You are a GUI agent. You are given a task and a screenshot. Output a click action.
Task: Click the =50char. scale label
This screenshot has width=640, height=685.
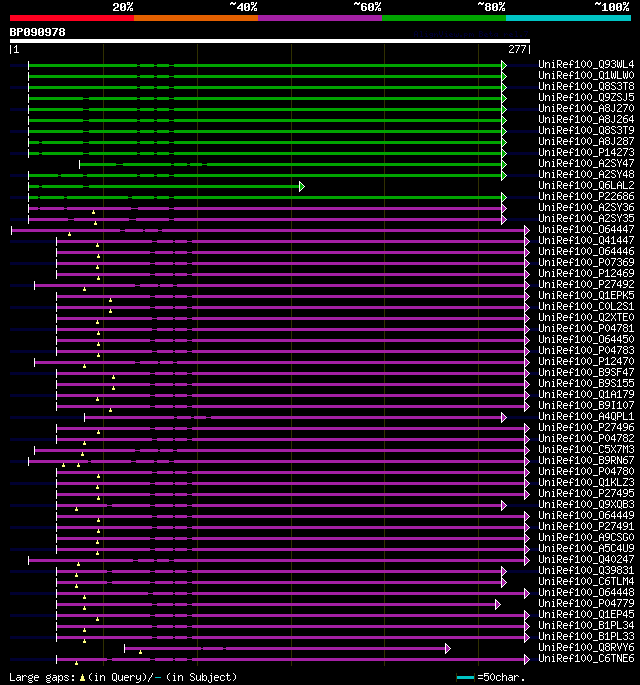pos(501,677)
